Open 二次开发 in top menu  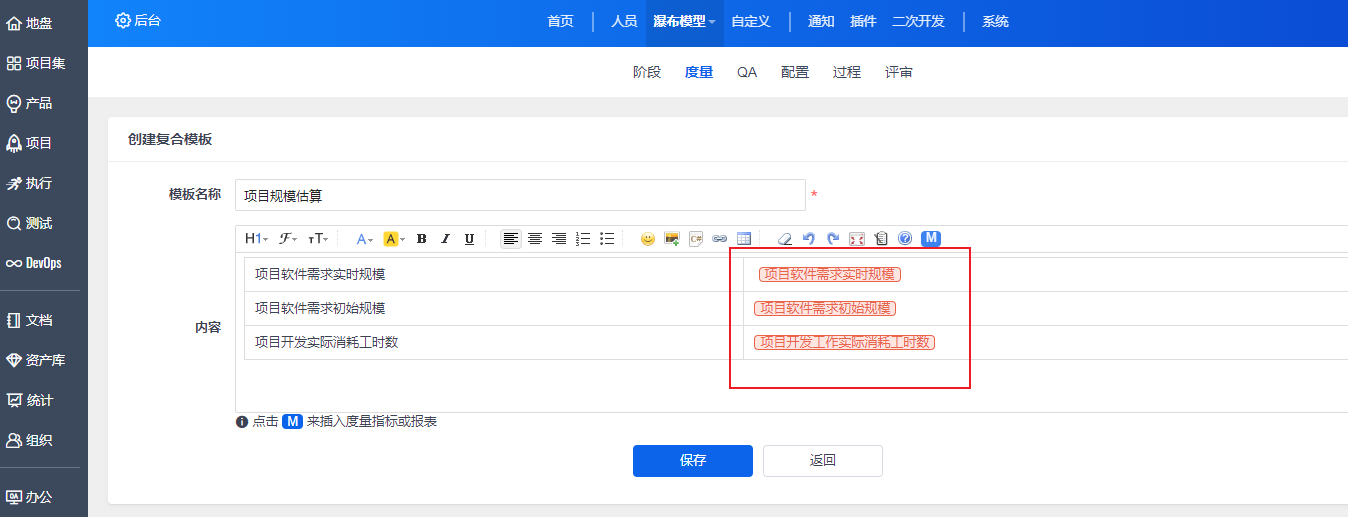tap(918, 21)
